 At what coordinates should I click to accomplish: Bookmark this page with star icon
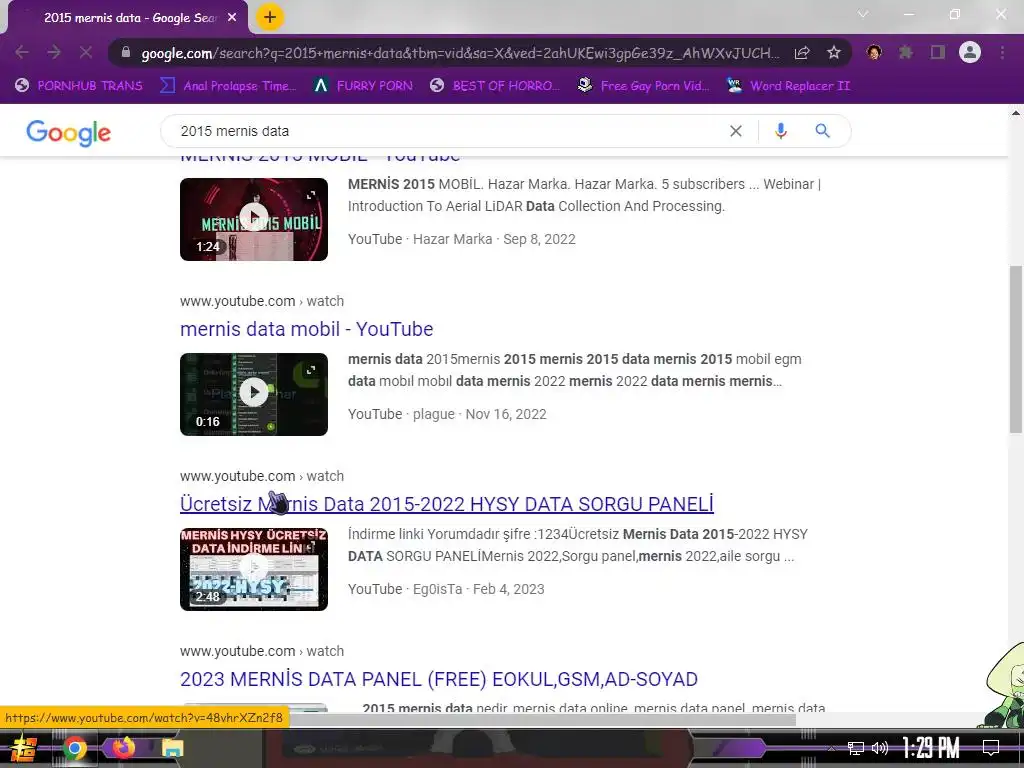[833, 53]
